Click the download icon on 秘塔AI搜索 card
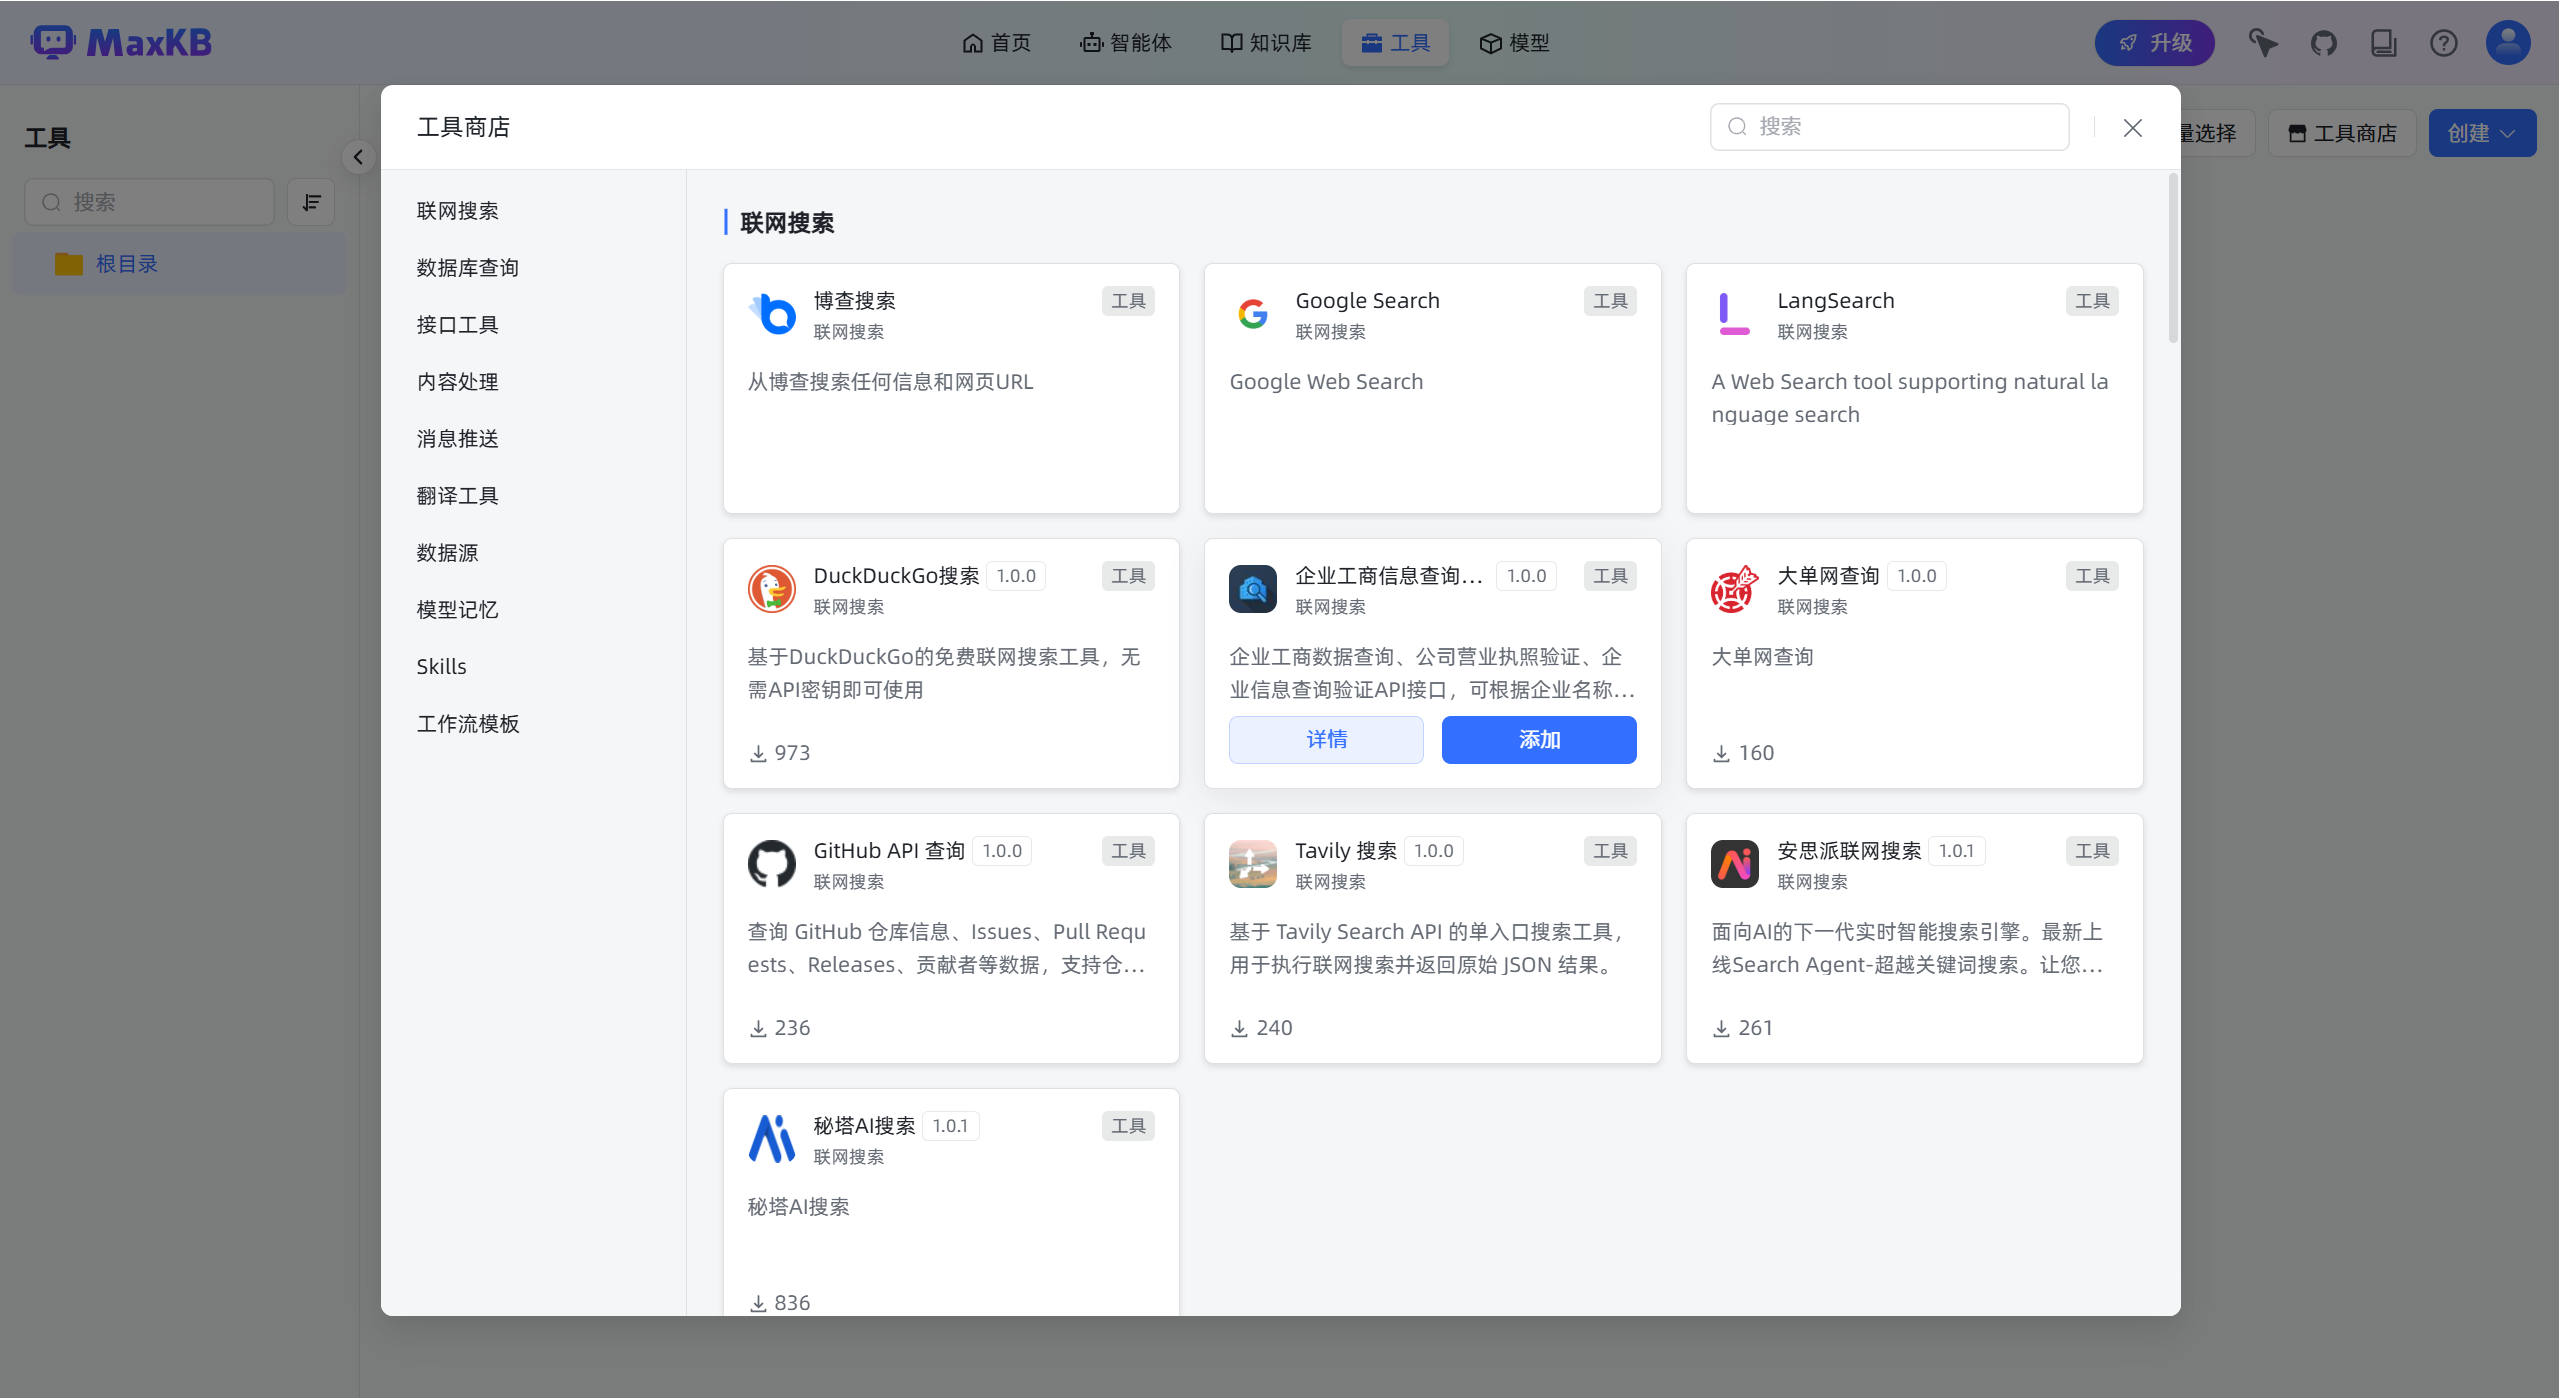The image size is (2559, 1398). (758, 1303)
